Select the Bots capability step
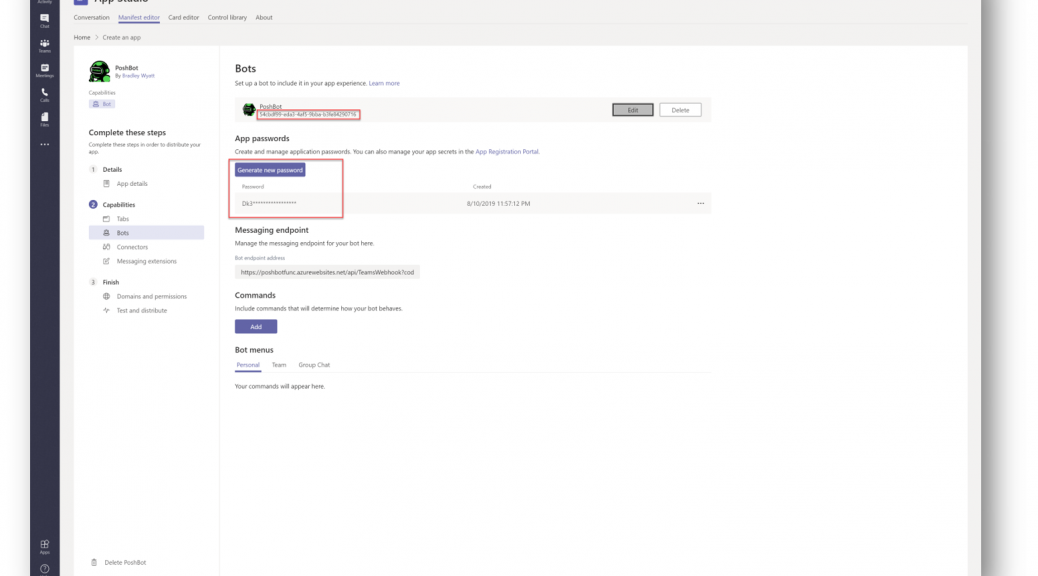This screenshot has width=1038, height=576. pyautogui.click(x=146, y=233)
